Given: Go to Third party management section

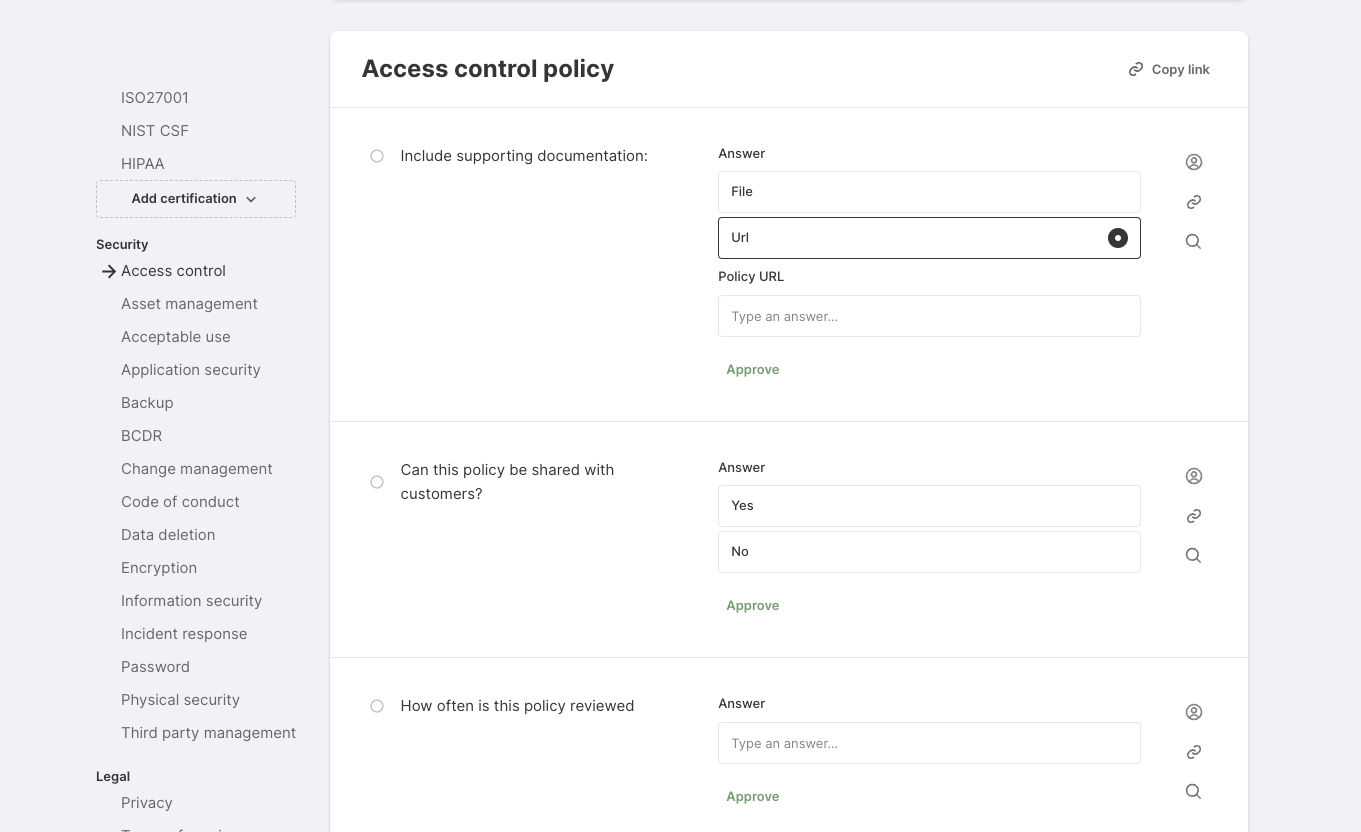Looking at the screenshot, I should (208, 733).
